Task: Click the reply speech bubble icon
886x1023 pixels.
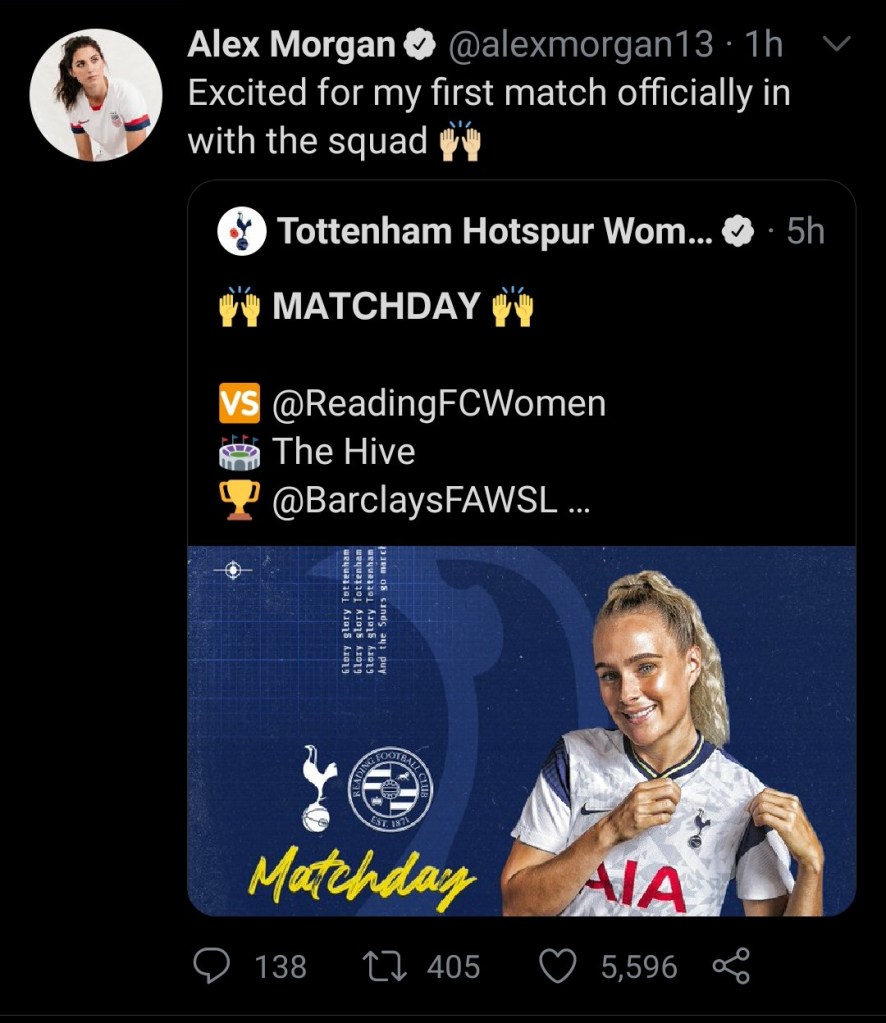Action: pyautogui.click(x=213, y=966)
